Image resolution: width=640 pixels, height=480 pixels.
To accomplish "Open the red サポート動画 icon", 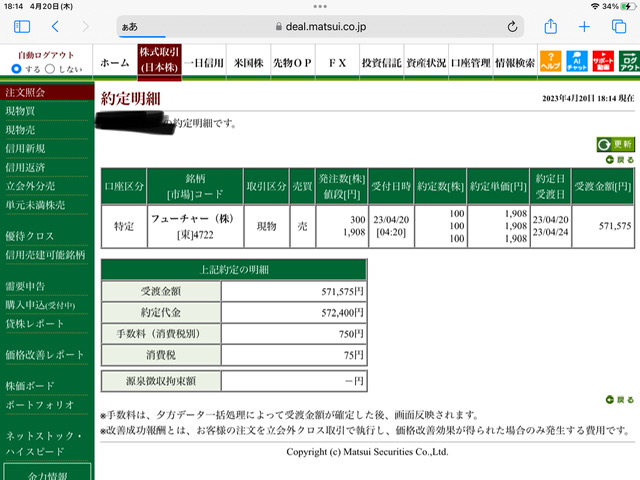I will click(603, 61).
